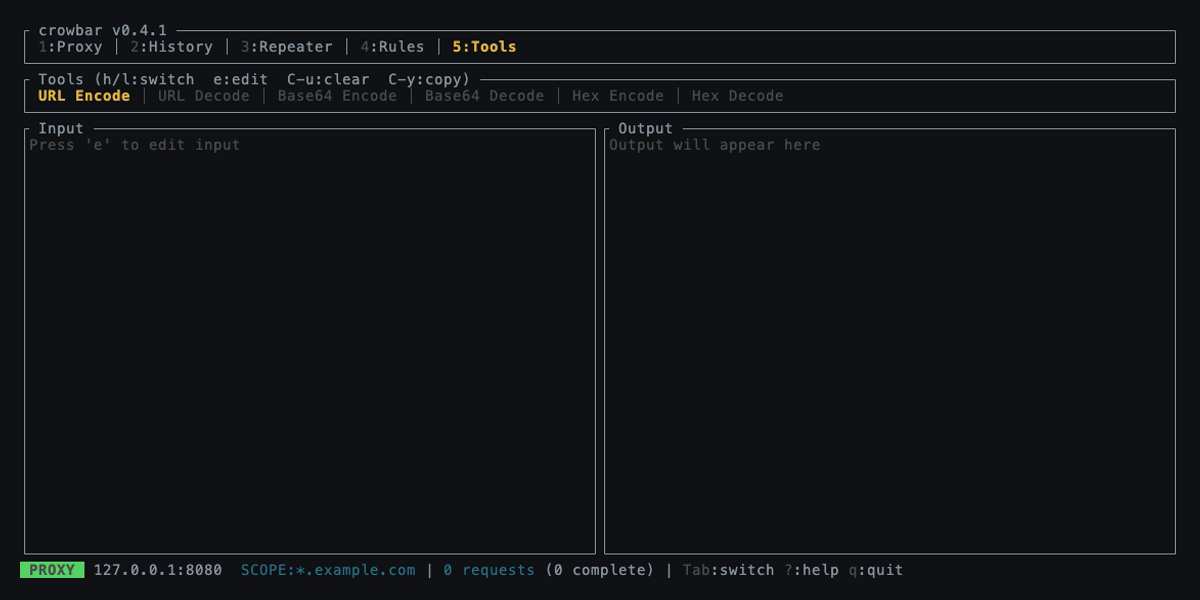Click the h/l:switch hint in Tools header
The height and width of the screenshot is (600, 1200).
pyautogui.click(x=149, y=80)
